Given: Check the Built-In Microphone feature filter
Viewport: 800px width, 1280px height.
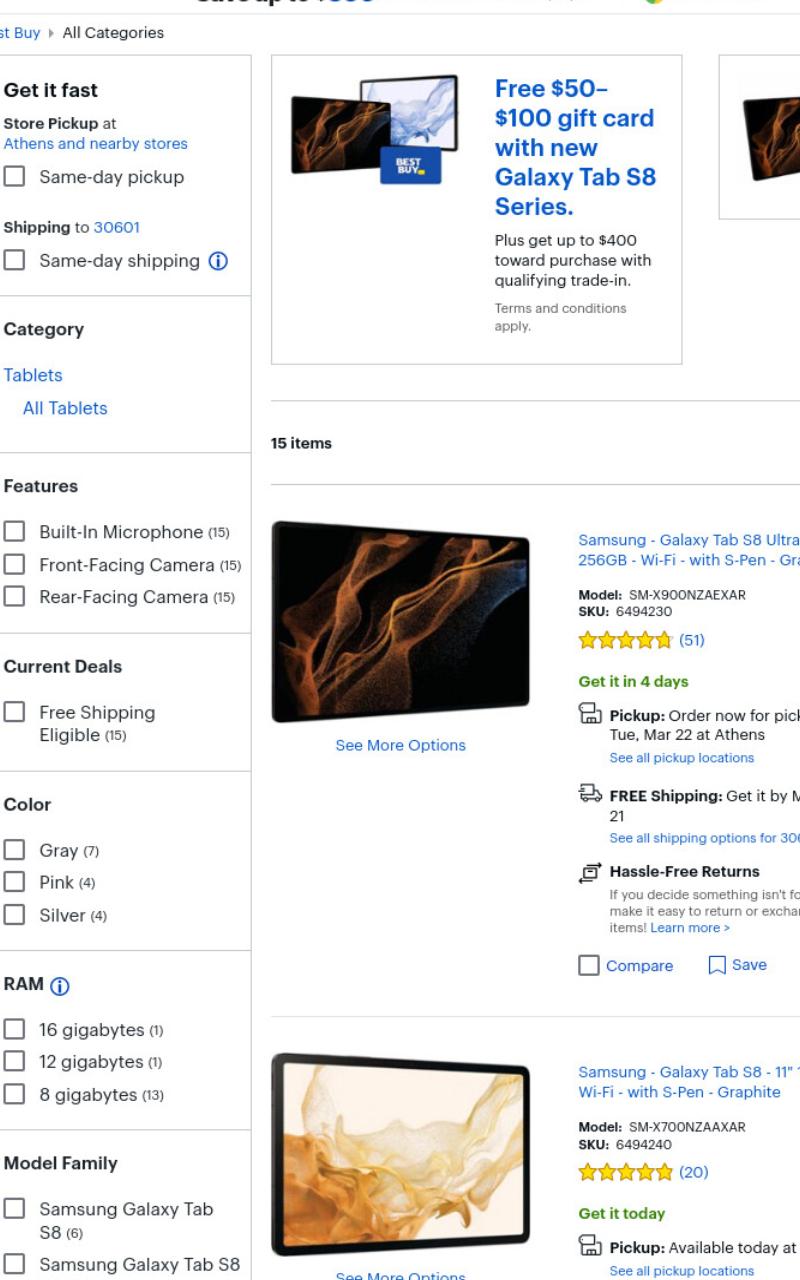Looking at the screenshot, I should point(14,531).
